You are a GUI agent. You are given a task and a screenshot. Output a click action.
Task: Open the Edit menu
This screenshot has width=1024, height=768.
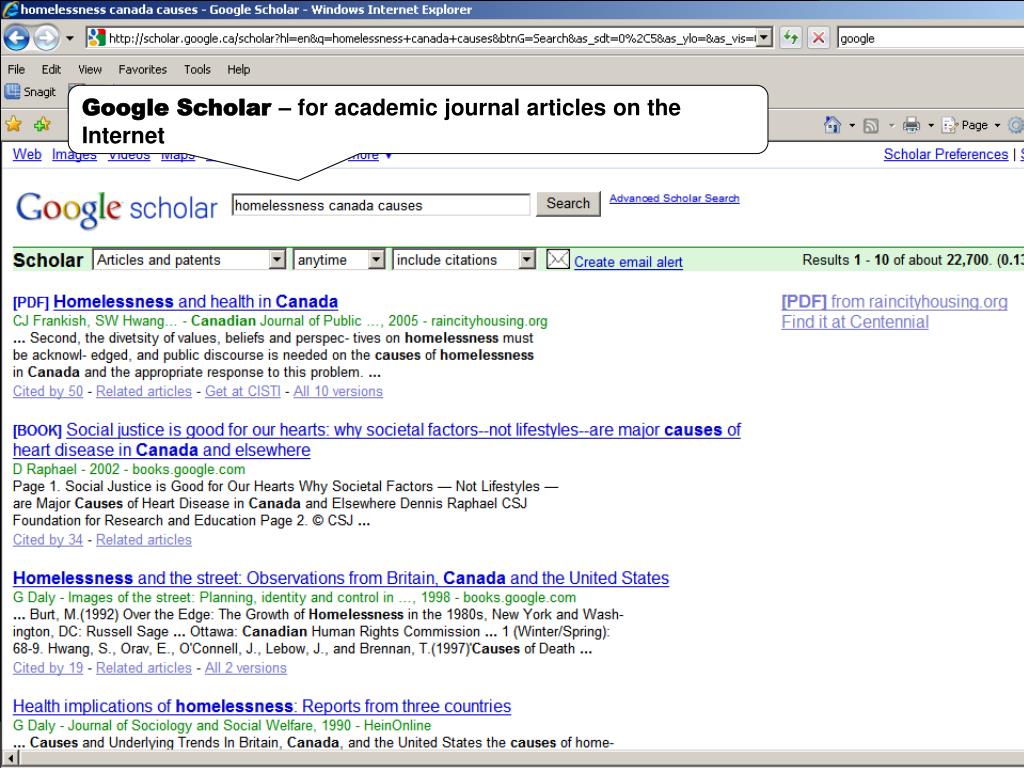point(51,69)
